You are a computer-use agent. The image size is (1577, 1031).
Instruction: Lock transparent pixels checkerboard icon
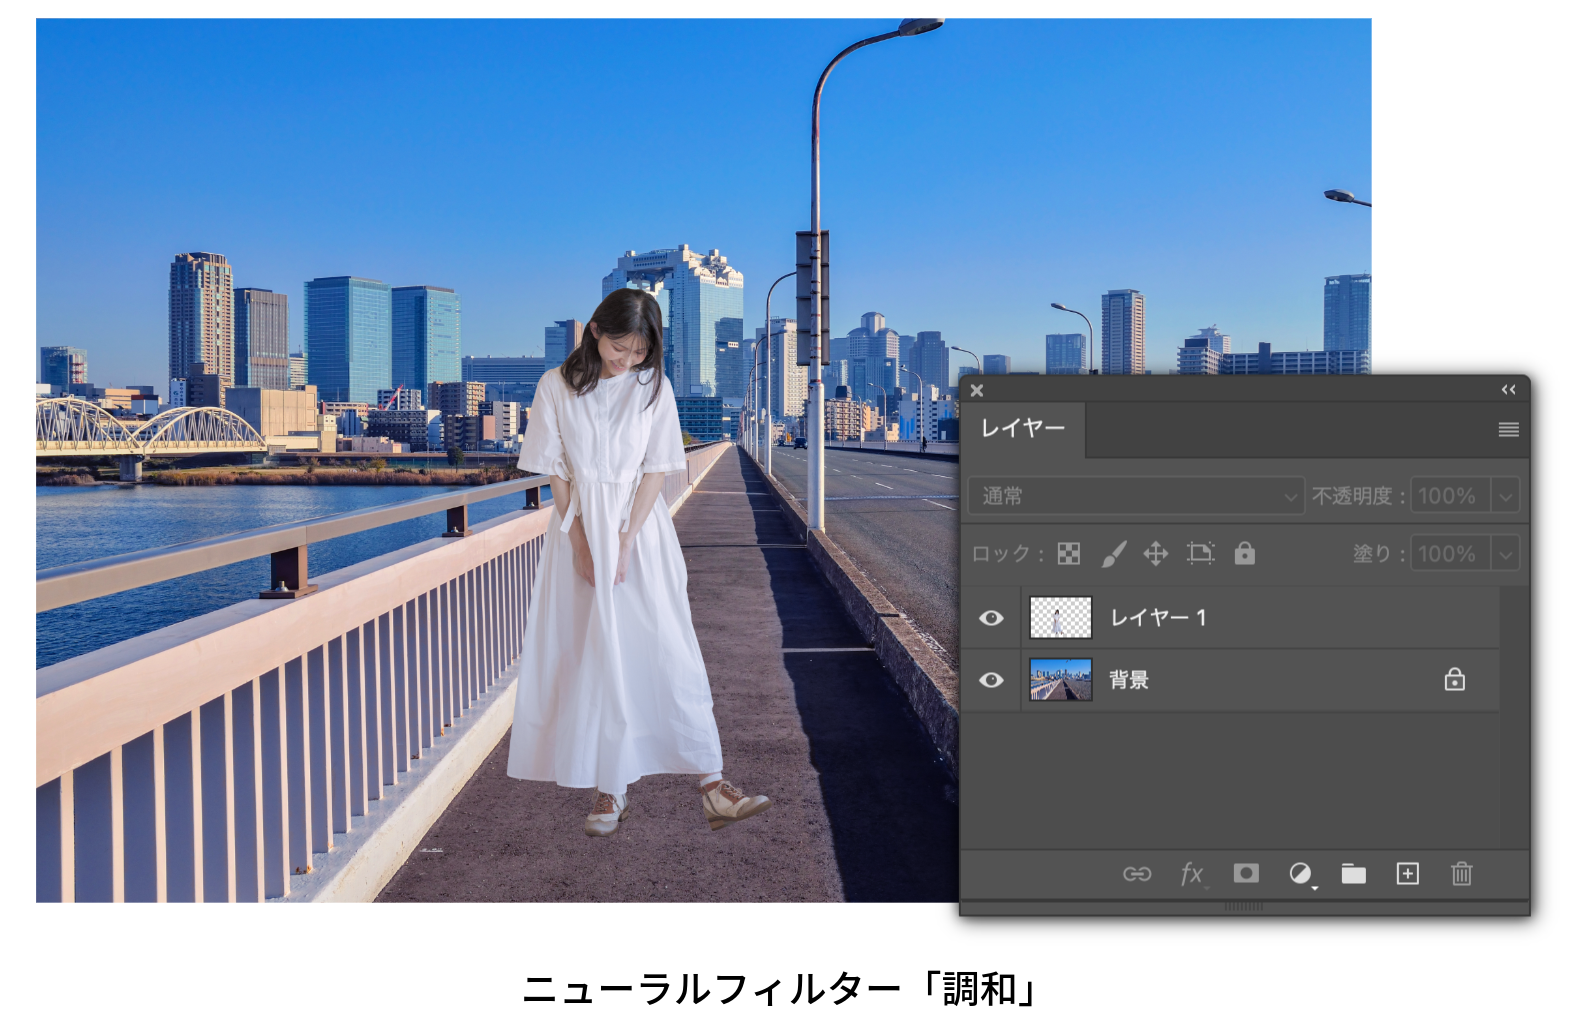1069,554
